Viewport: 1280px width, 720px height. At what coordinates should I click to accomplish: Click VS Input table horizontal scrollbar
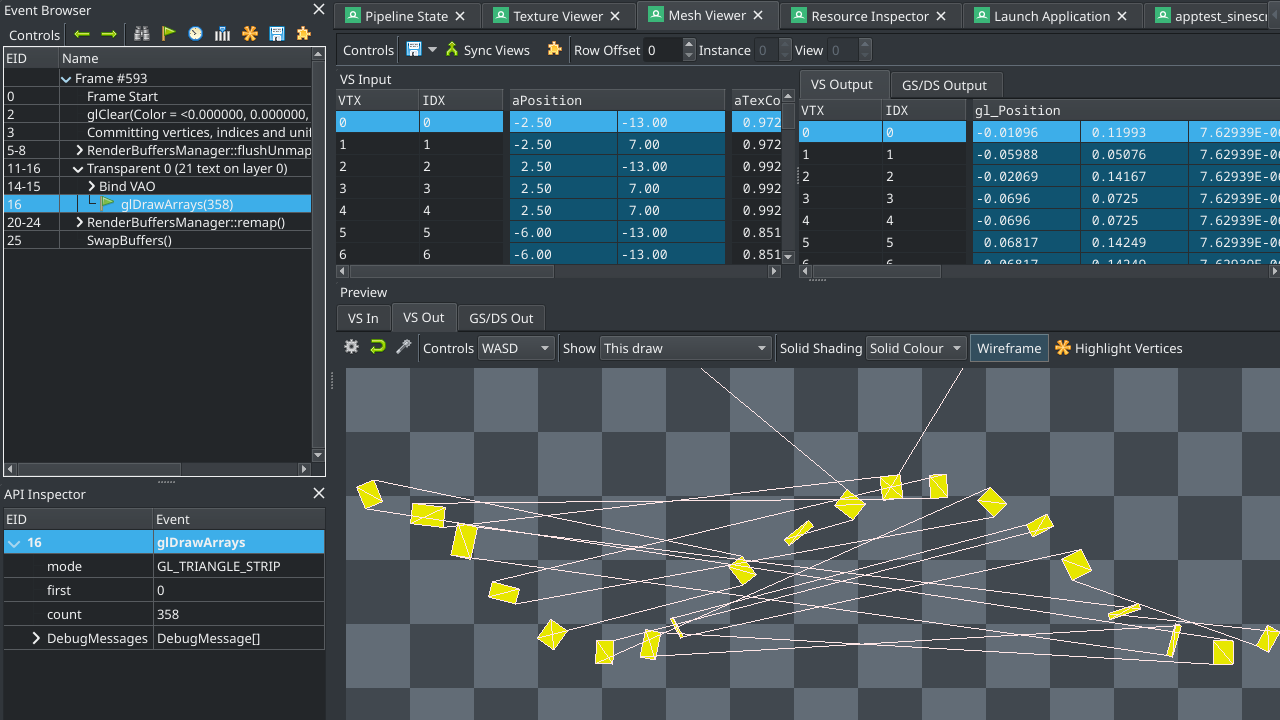point(452,271)
